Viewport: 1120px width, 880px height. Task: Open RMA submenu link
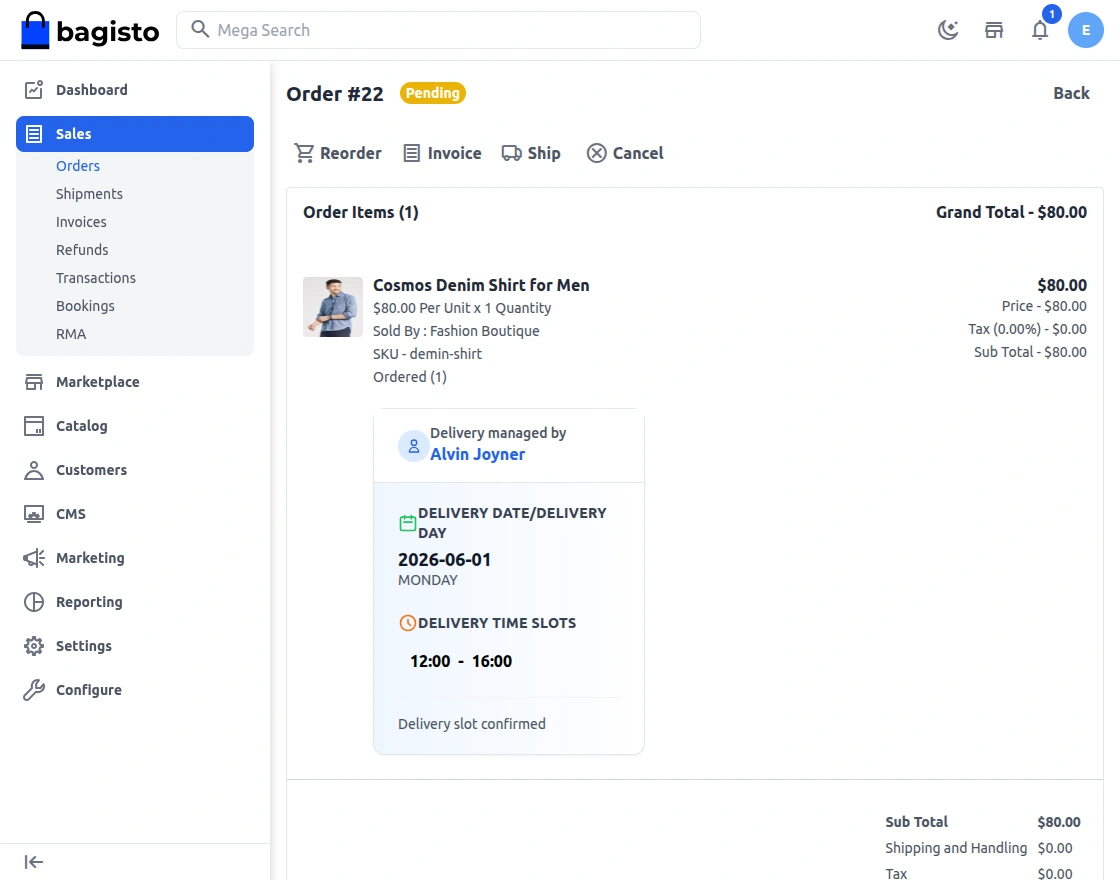coord(71,334)
